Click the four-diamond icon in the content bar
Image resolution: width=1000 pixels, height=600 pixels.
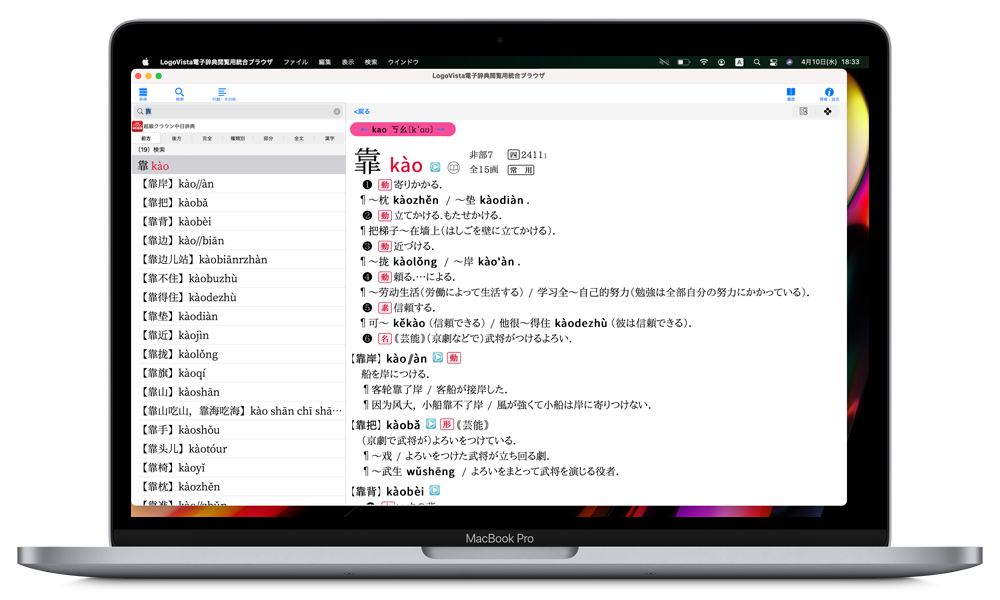[x=827, y=111]
